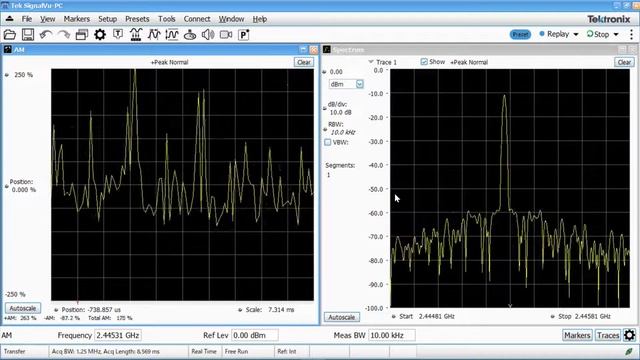Click the Audio speaker icon
640x360 pixels.
[x=208, y=35]
